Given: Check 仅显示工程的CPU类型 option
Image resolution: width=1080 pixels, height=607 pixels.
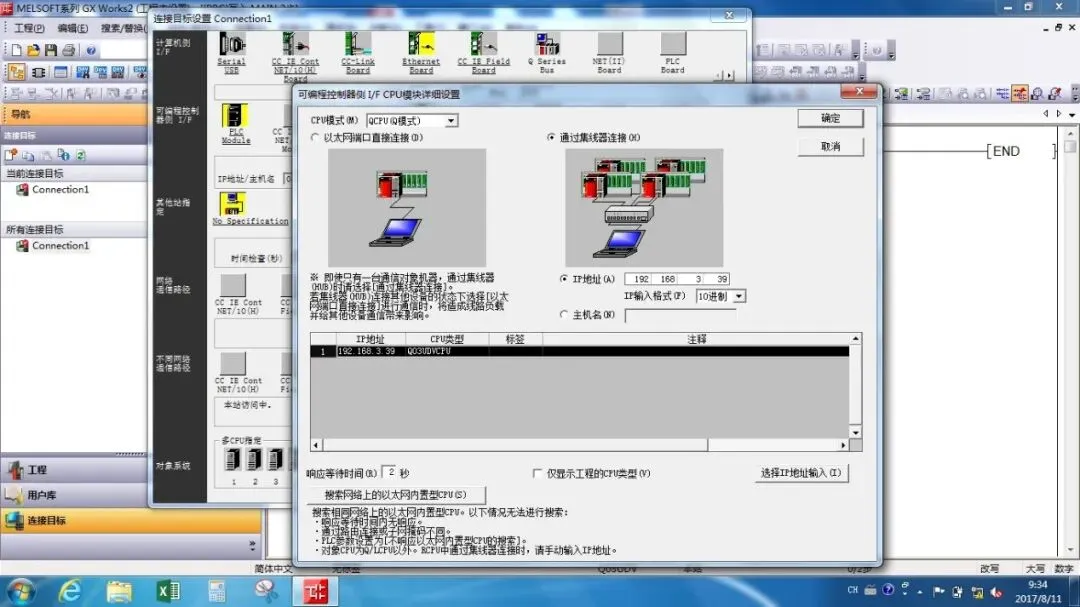Looking at the screenshot, I should click(x=537, y=473).
